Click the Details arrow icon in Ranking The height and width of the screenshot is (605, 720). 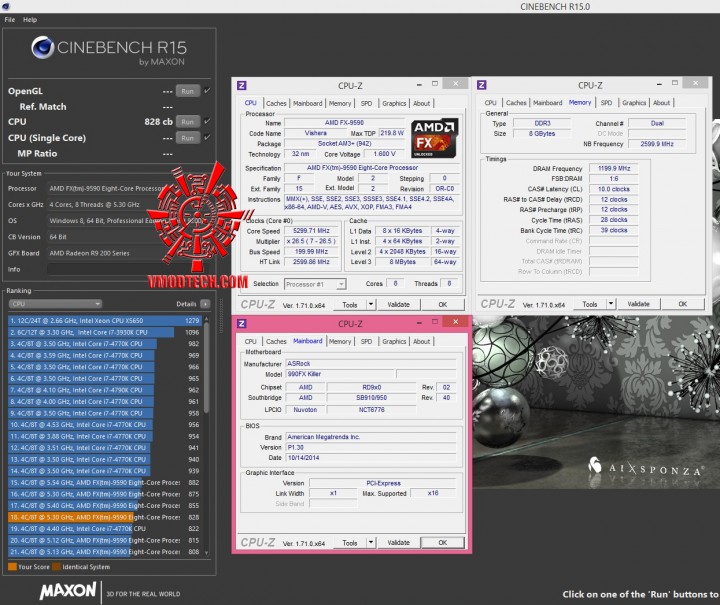[x=205, y=304]
